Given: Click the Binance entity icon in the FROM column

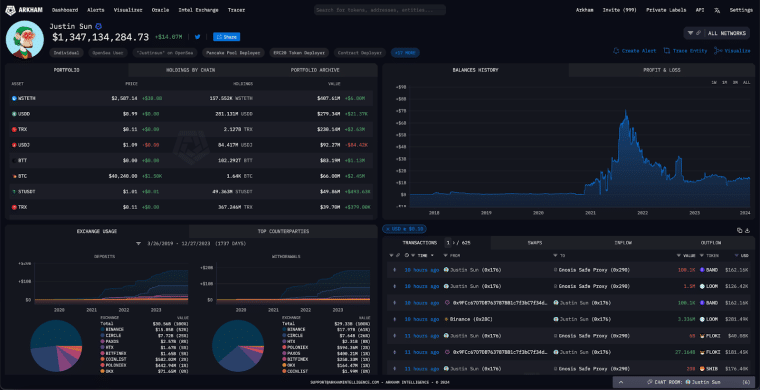Looking at the screenshot, I should point(446,319).
